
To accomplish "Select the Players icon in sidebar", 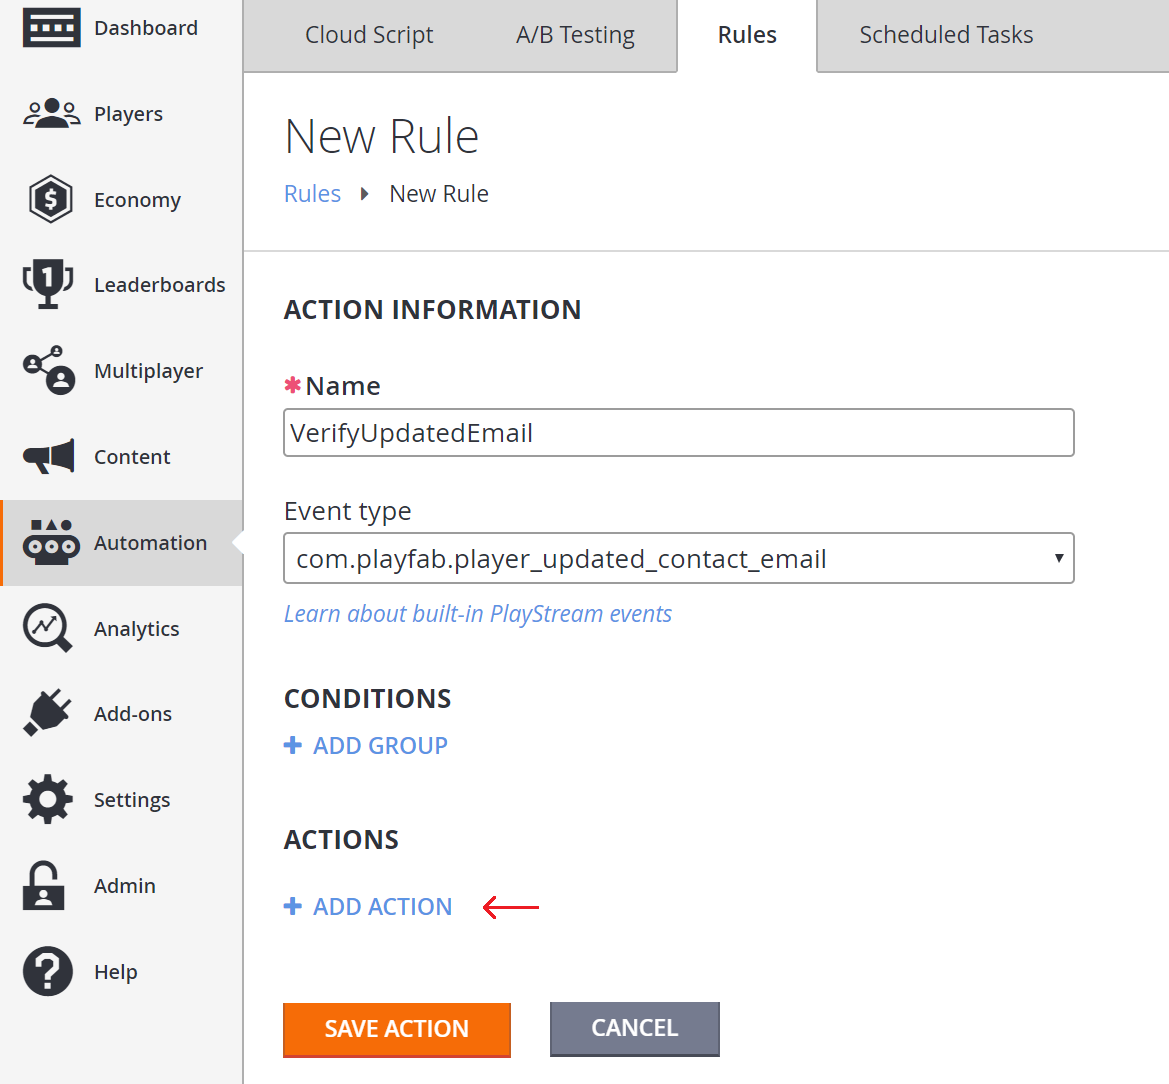I will click(x=51, y=113).
